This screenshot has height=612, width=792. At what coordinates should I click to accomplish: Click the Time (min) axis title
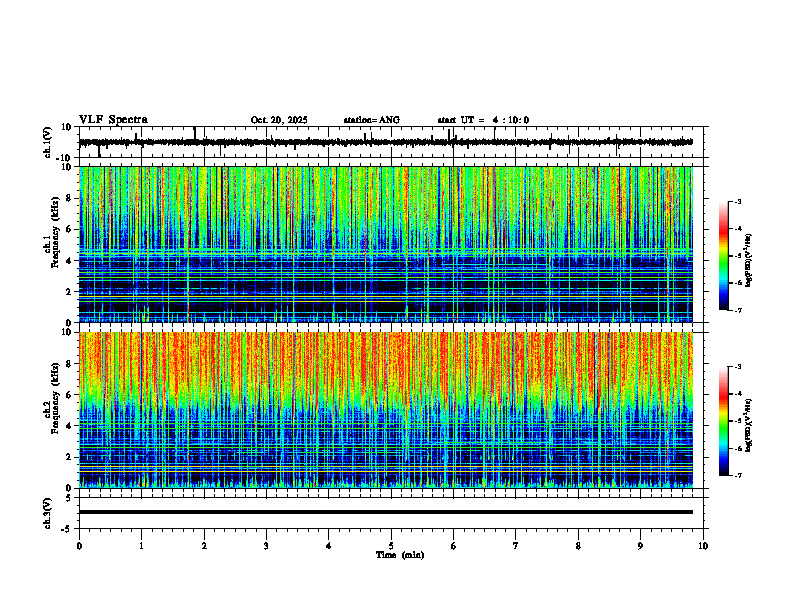400,555
